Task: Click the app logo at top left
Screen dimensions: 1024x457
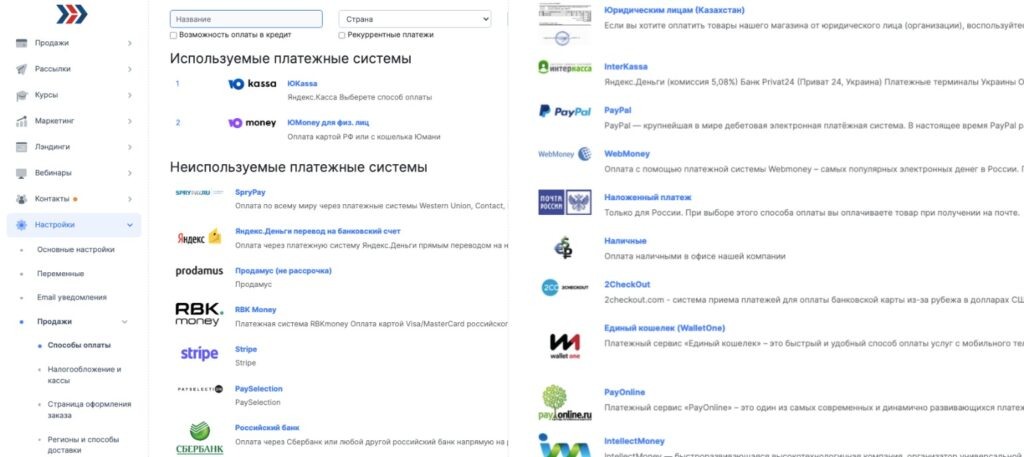Action: point(72,14)
